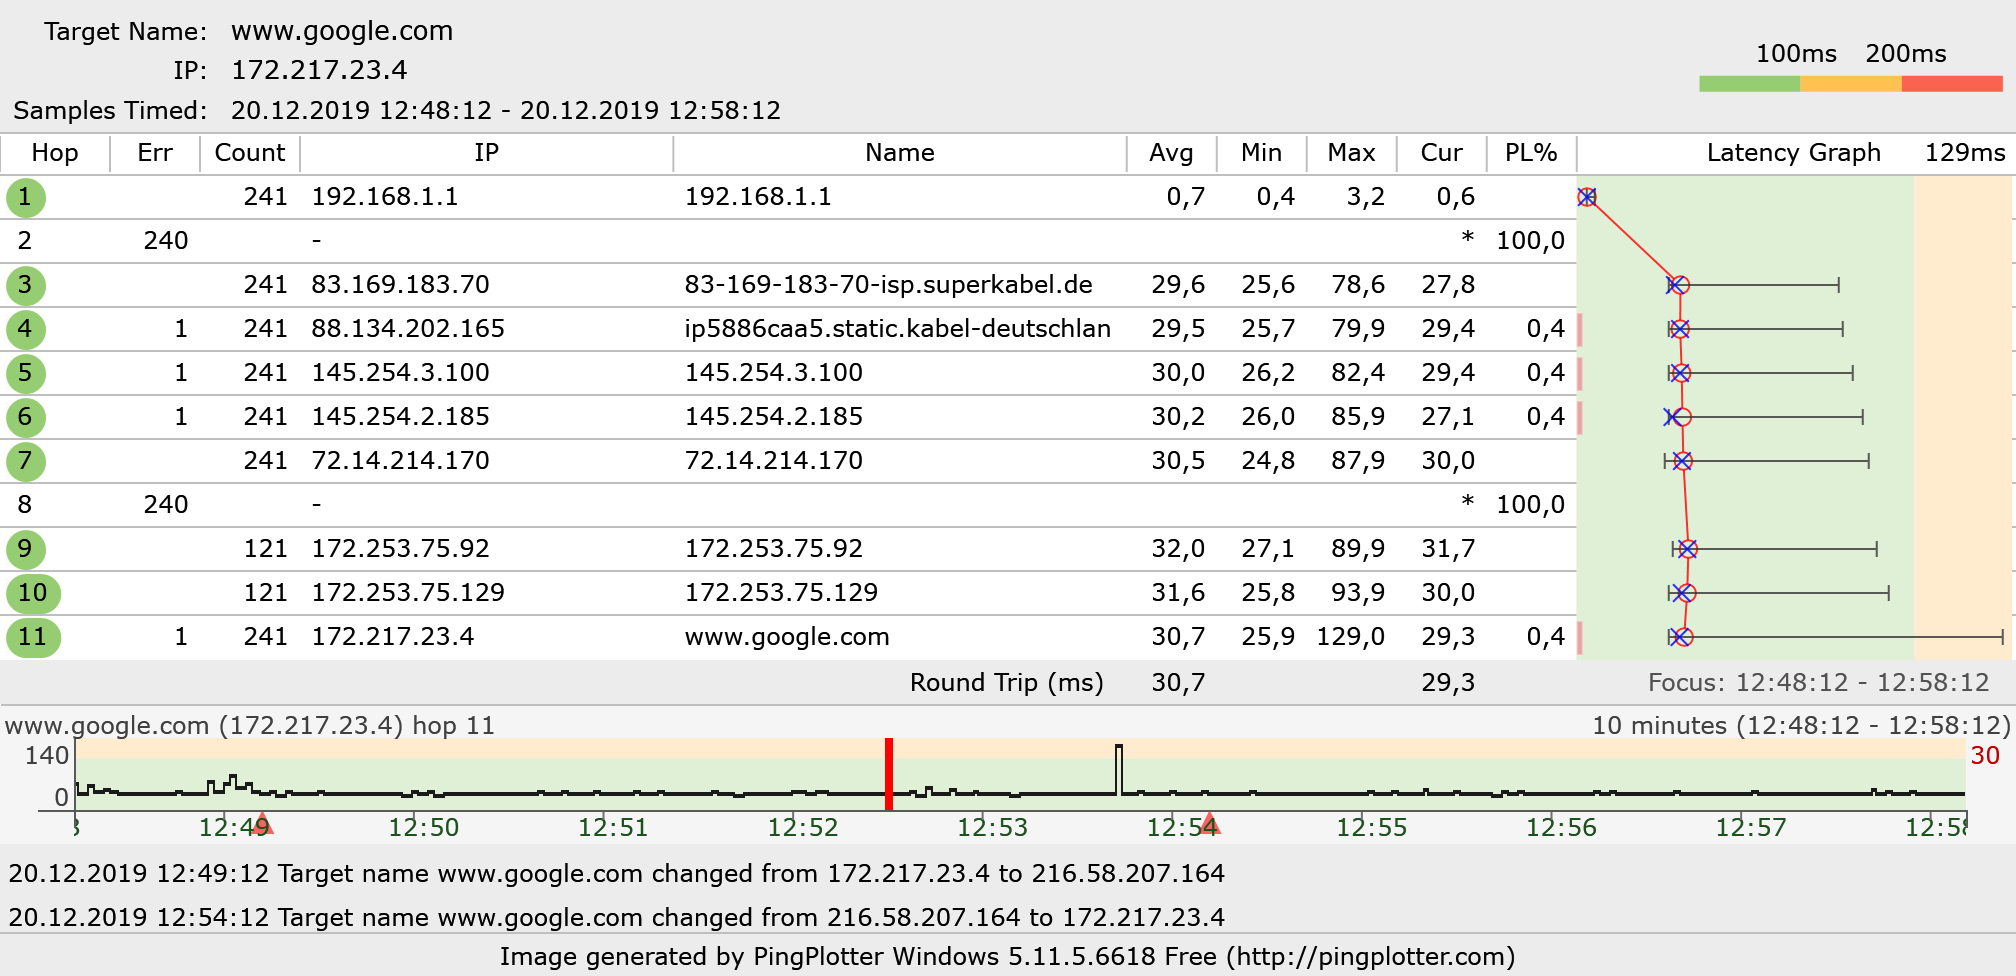
Task: Click the hop 10 circle marker
Action: click(x=33, y=593)
